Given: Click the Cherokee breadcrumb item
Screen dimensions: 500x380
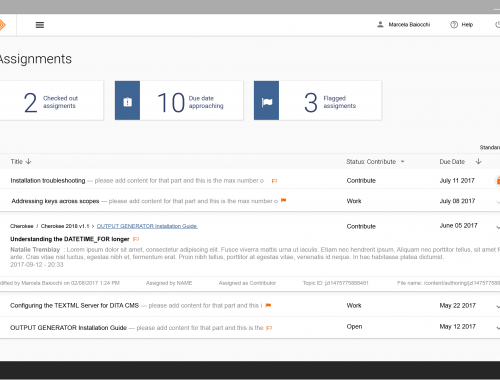Looking at the screenshot, I should (x=22, y=226).
